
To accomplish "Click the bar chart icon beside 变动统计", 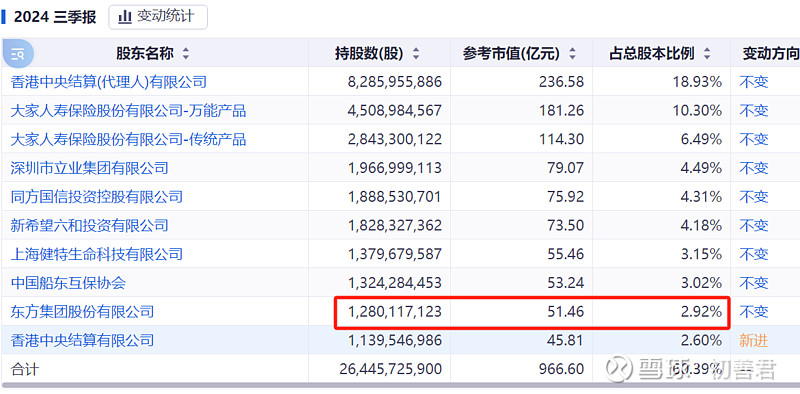I will 124,17.
